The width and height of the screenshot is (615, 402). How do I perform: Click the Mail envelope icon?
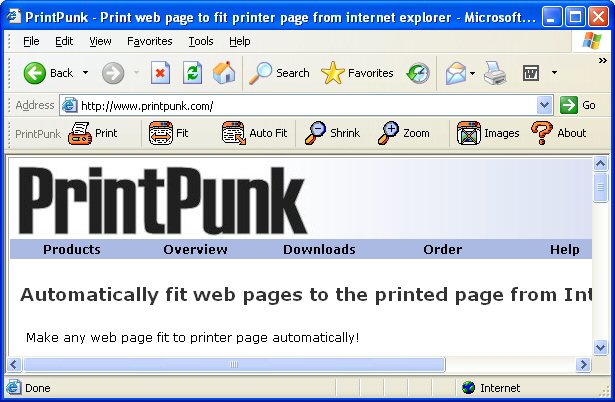point(456,73)
